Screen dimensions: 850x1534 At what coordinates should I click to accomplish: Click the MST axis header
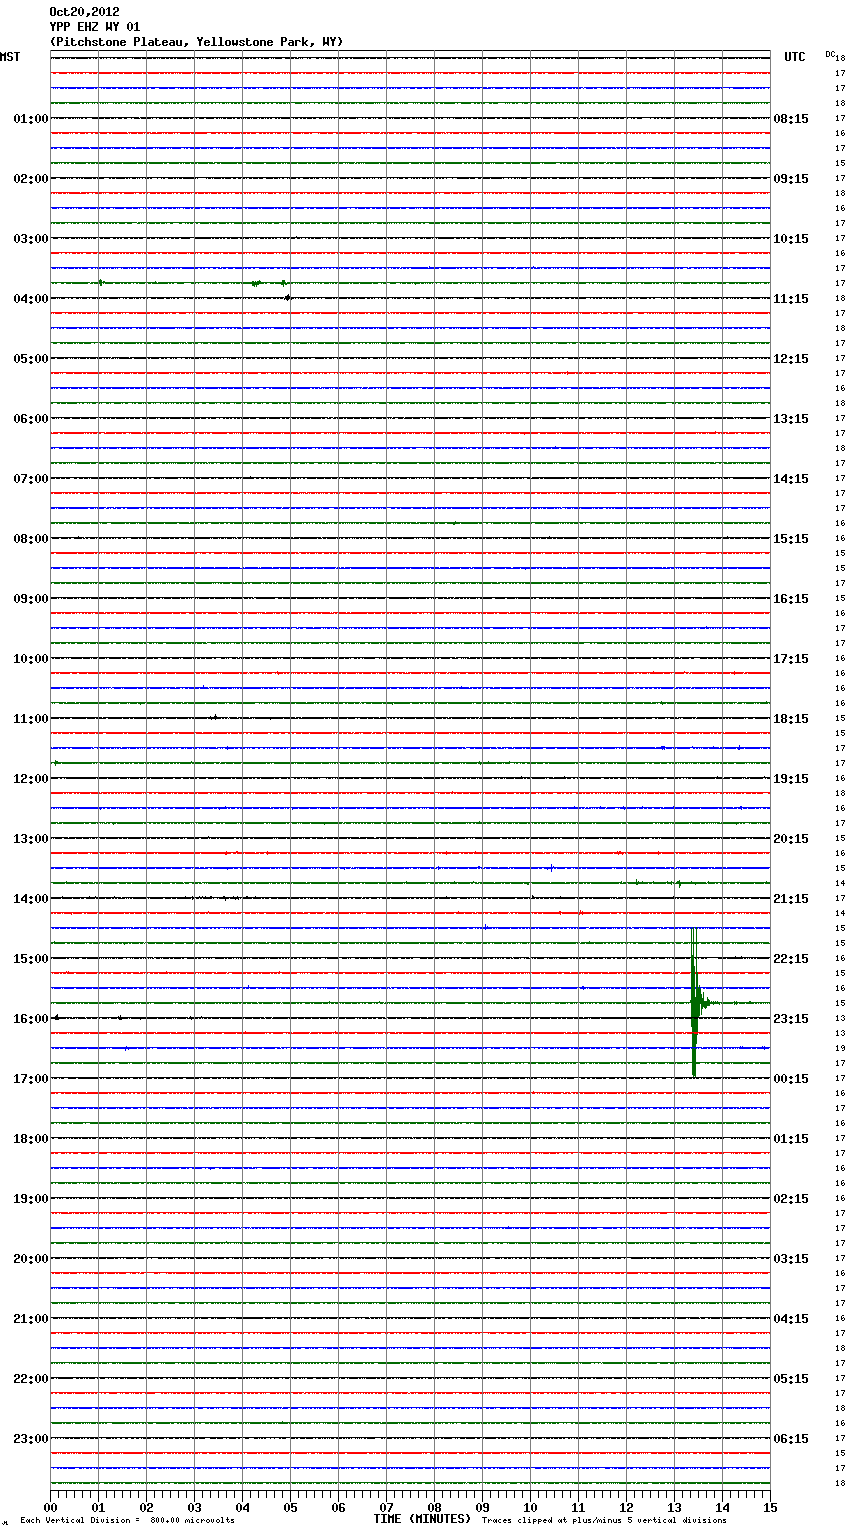(x=10, y=57)
